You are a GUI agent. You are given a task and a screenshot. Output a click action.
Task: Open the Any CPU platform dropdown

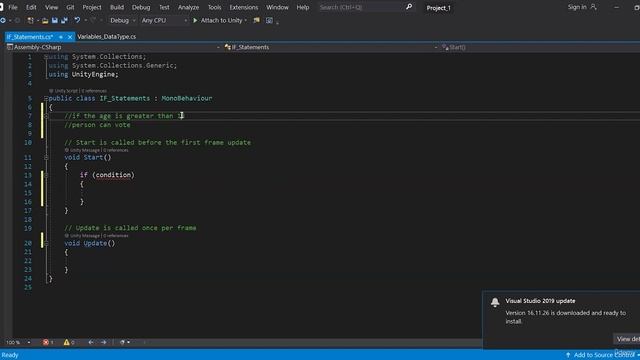(x=164, y=20)
